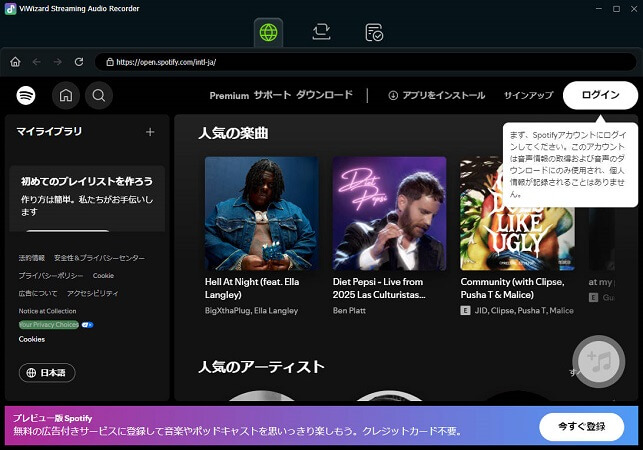The height and width of the screenshot is (450, 643).
Task: Click Hell At Night song title
Action: click(252, 288)
